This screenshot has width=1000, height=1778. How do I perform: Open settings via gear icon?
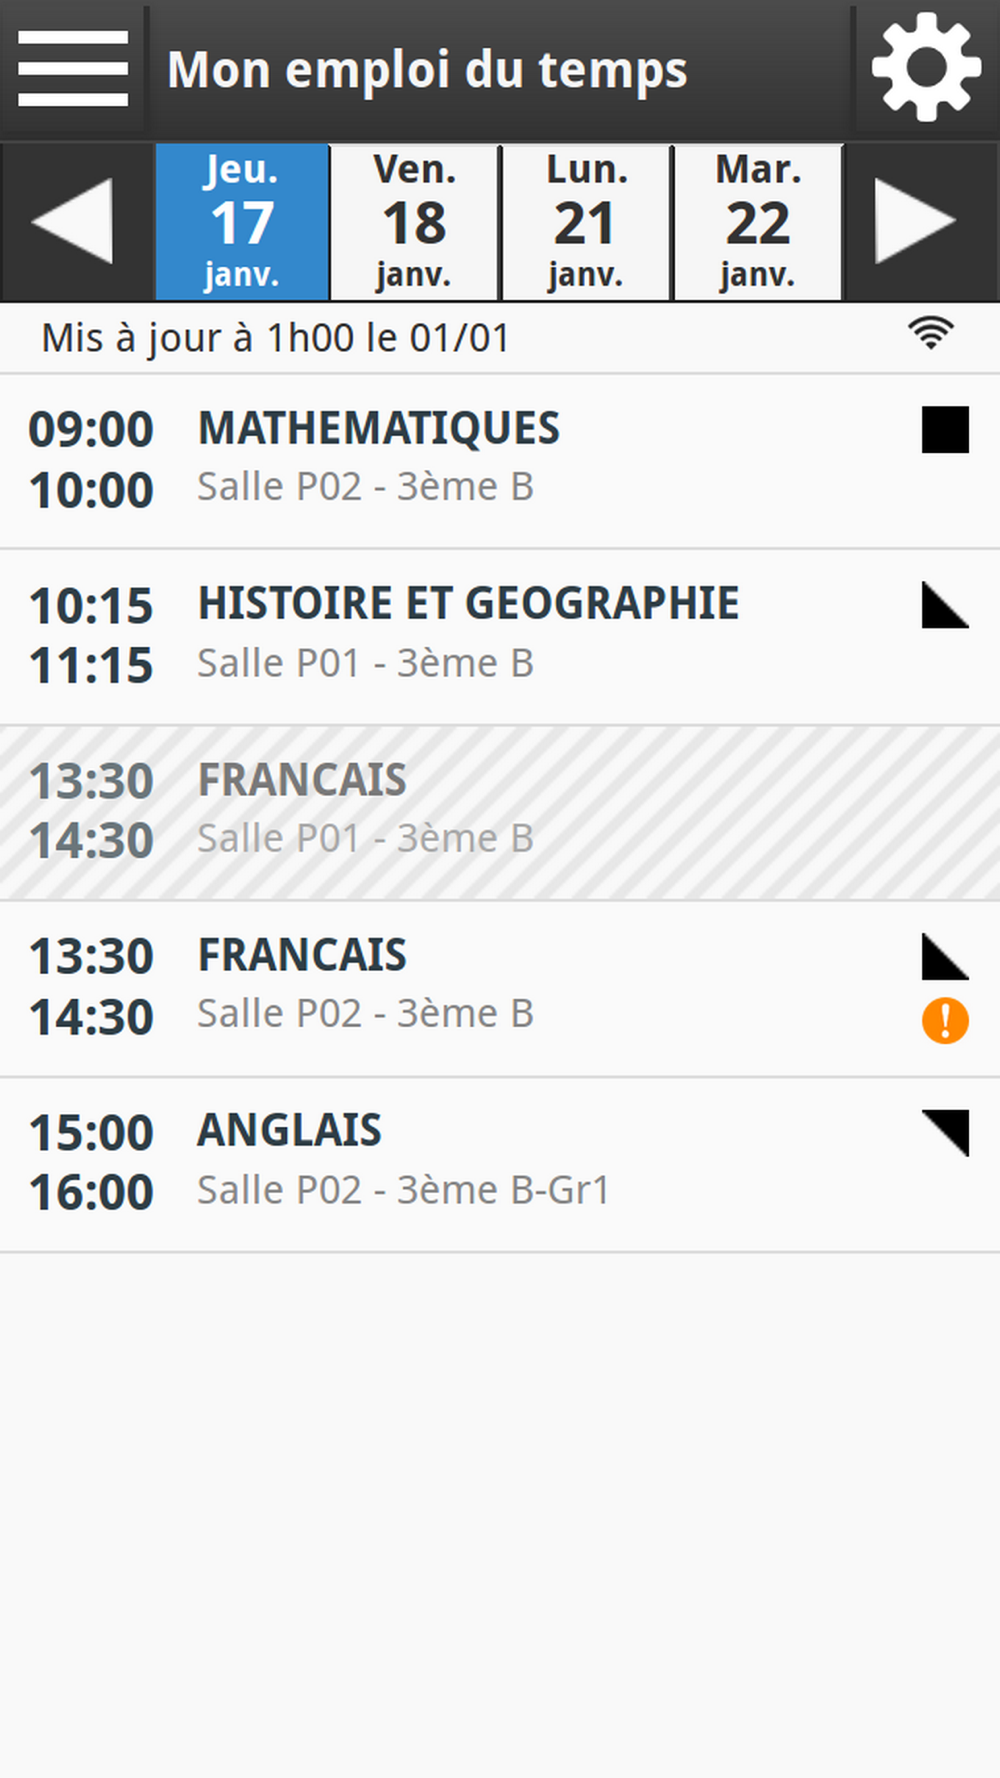pyautogui.click(x=926, y=68)
